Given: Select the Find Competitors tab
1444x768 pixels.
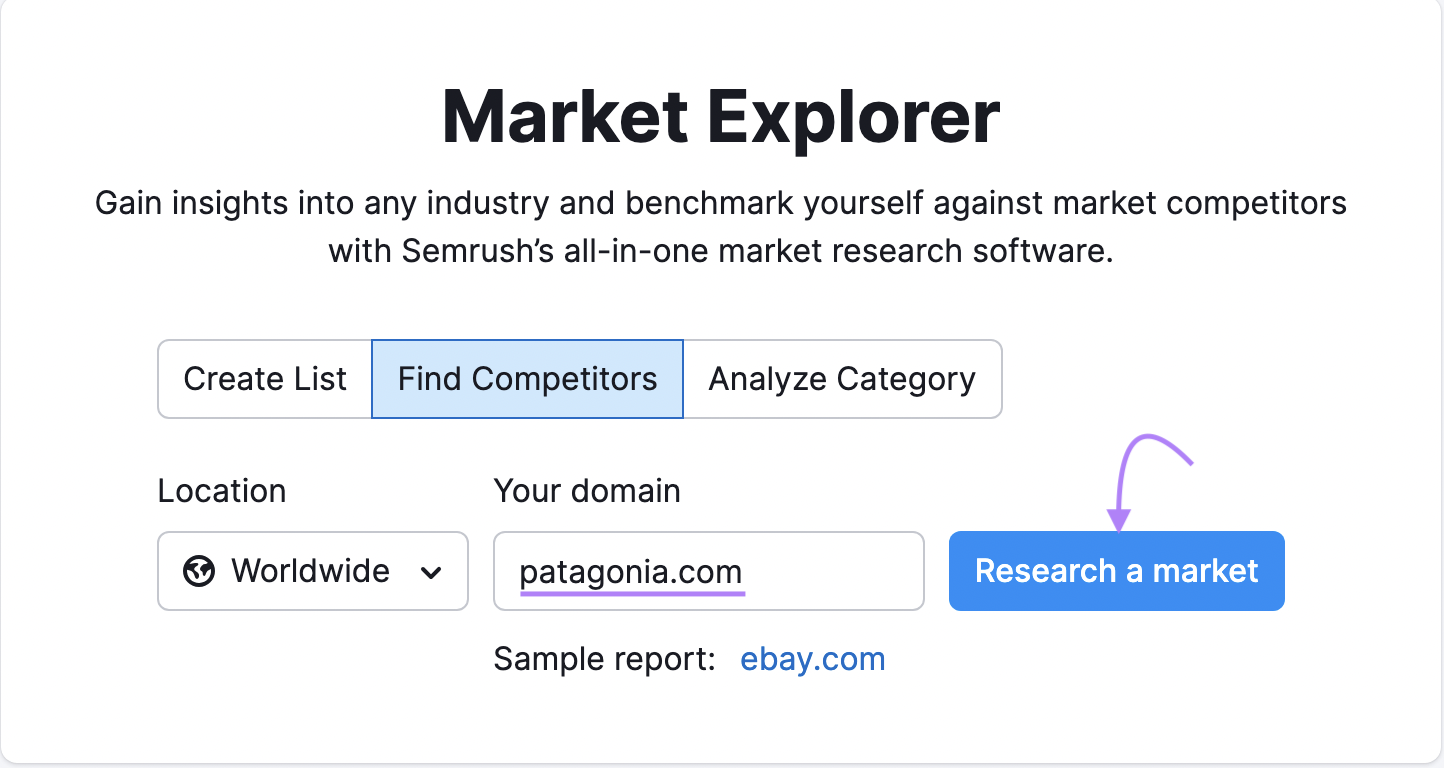Looking at the screenshot, I should point(527,379).
